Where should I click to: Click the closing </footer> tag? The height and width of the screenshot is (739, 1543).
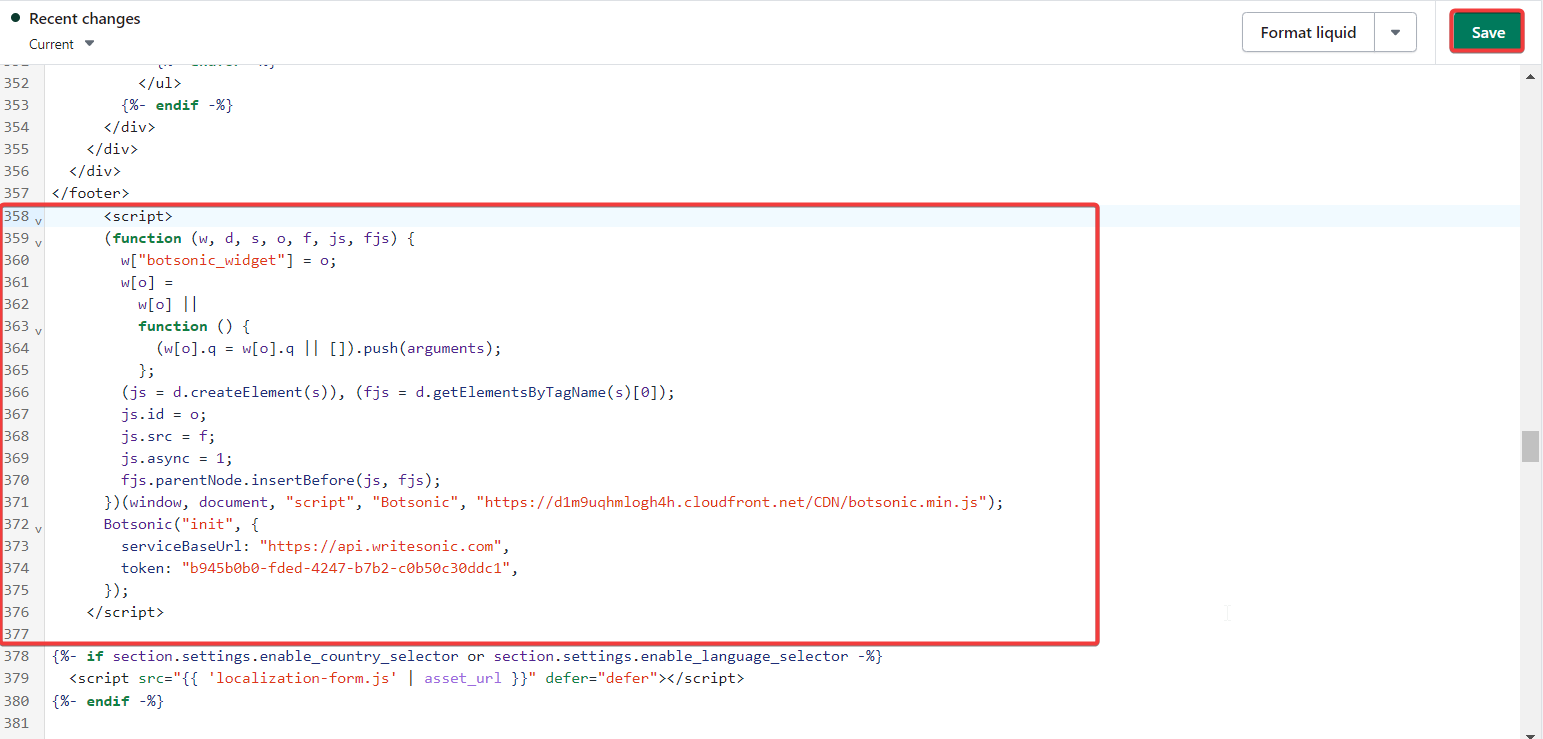coord(91,193)
